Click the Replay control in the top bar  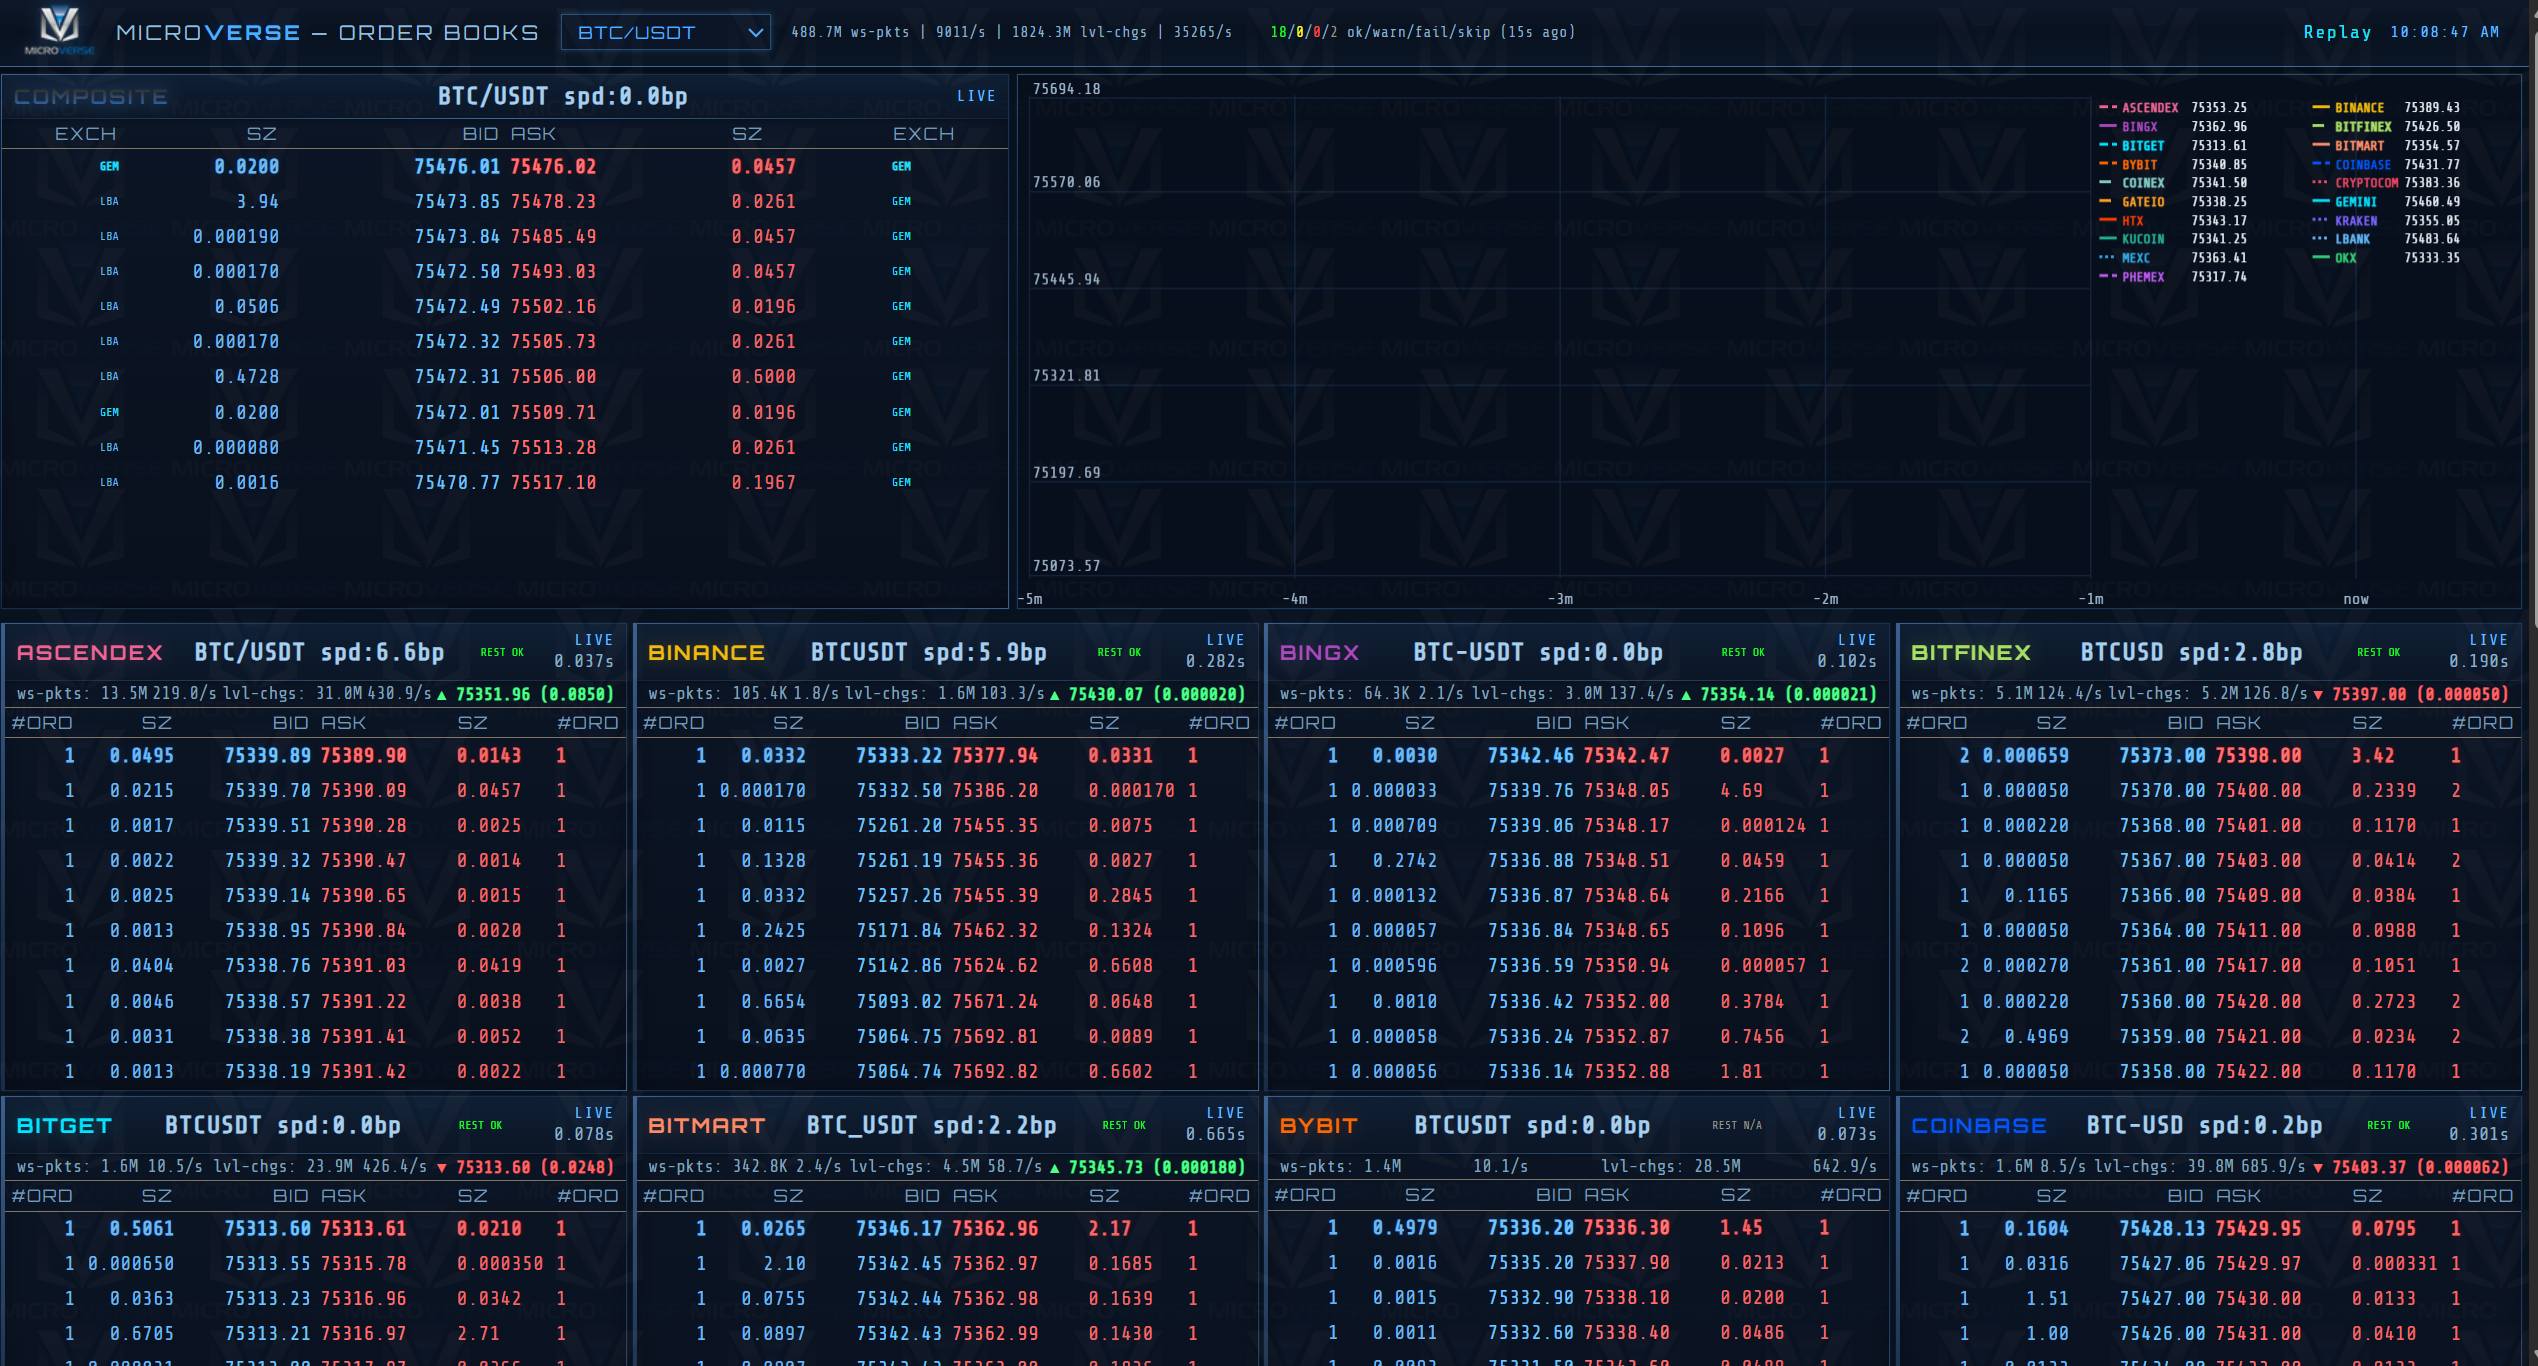click(2337, 31)
